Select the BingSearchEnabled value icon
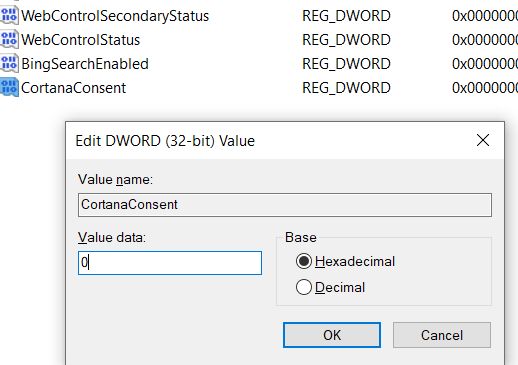 click(9, 64)
